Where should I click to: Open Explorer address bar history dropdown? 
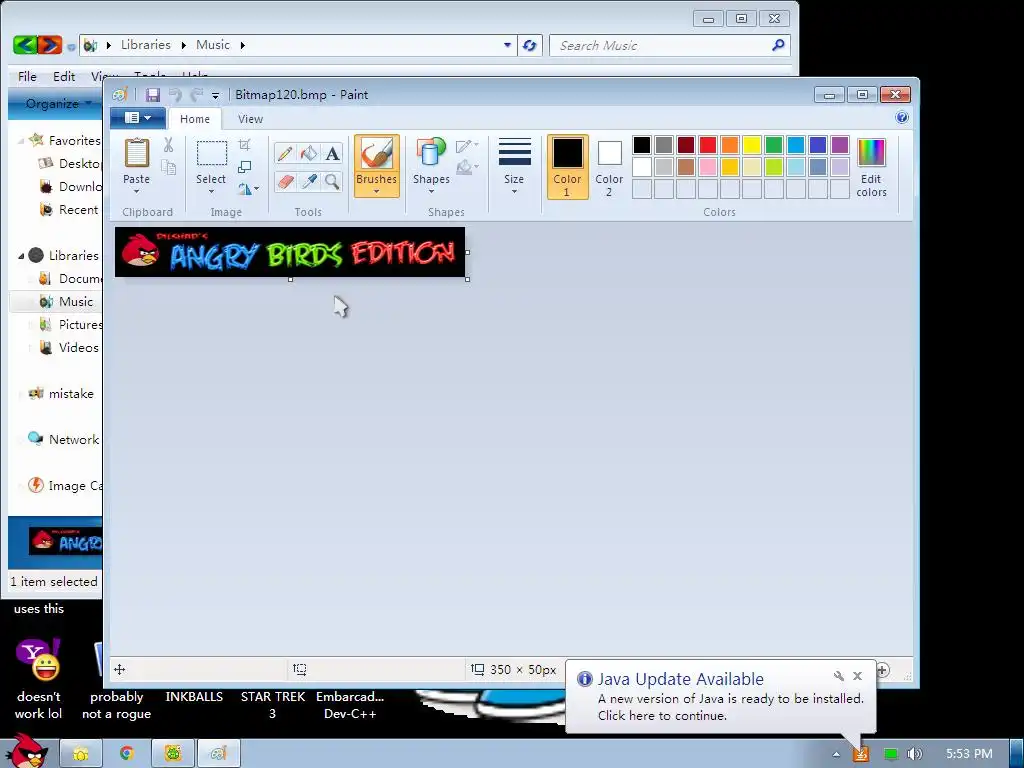[x=507, y=45]
